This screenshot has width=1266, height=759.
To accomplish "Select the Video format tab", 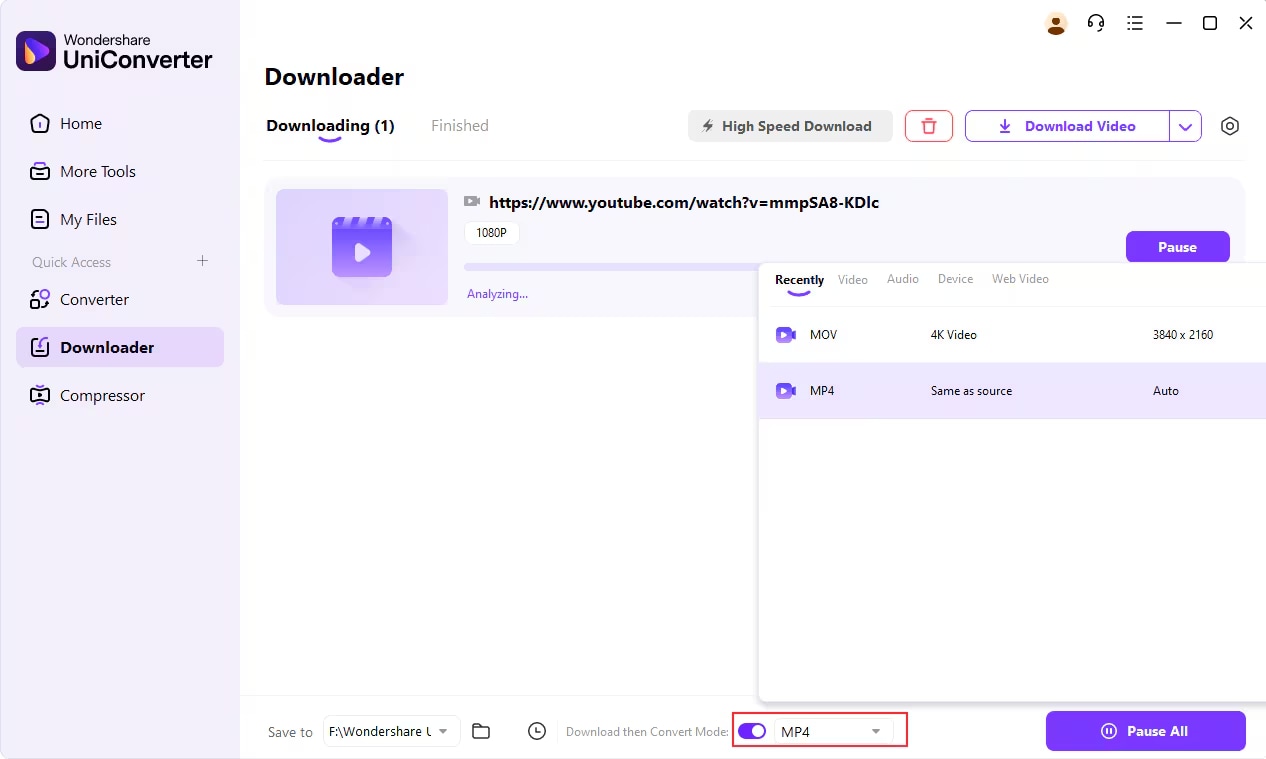I will [853, 280].
